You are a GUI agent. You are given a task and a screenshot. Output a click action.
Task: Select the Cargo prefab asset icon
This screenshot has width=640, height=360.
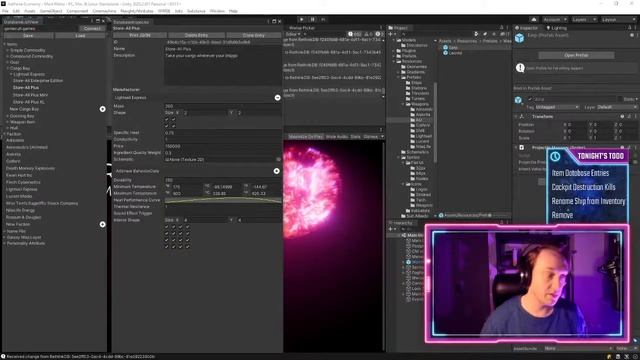445,47
